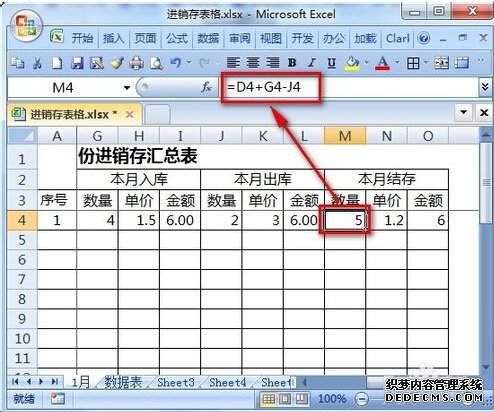Select cell N4 containing 1.2

click(x=386, y=220)
